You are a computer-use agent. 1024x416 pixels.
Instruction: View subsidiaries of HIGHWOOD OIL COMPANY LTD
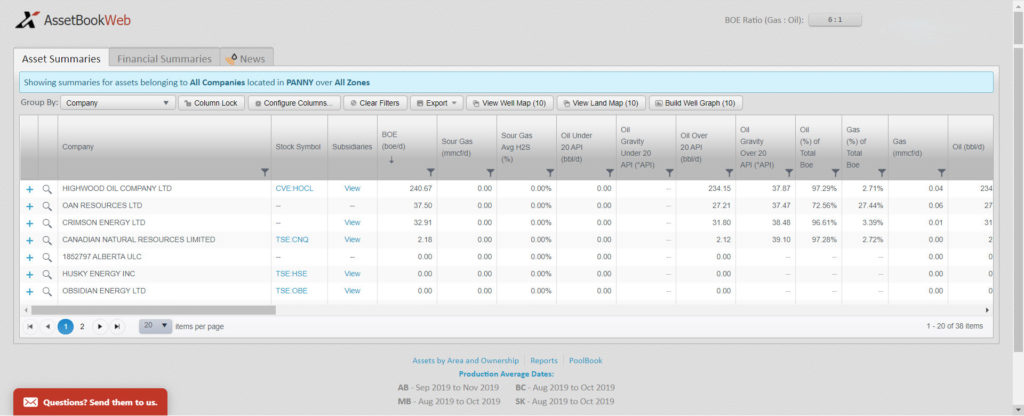click(x=352, y=189)
